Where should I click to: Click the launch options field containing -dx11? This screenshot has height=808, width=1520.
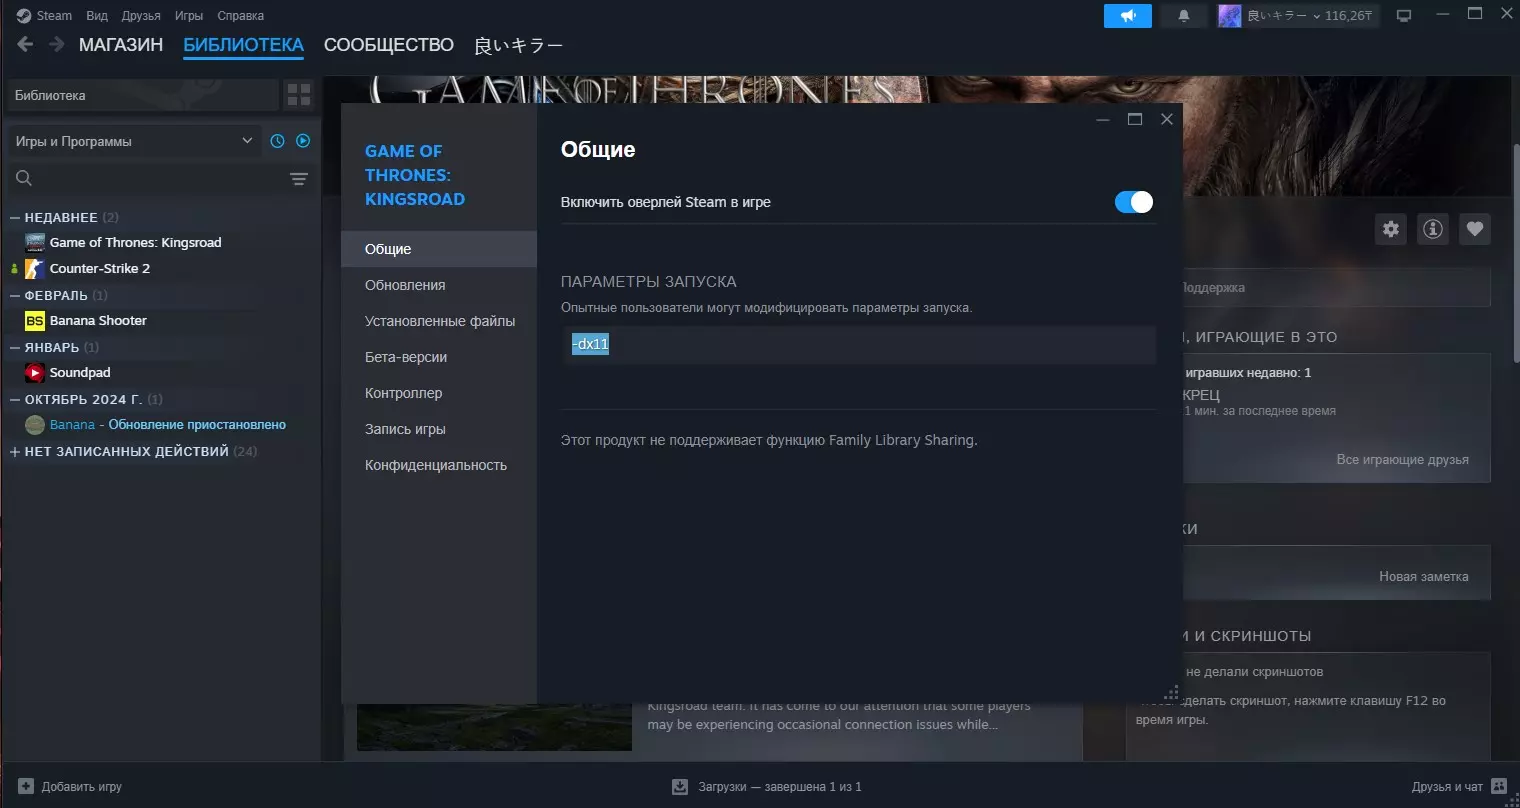(858, 344)
